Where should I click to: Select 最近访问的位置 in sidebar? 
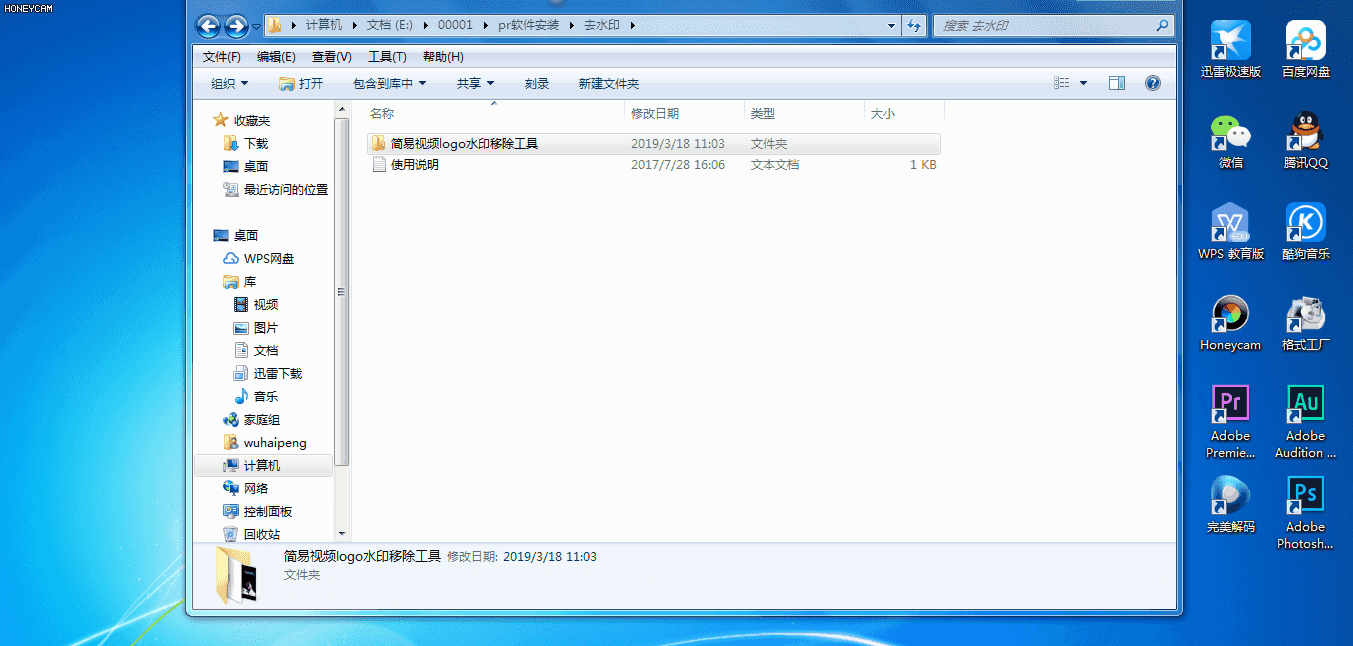point(275,189)
